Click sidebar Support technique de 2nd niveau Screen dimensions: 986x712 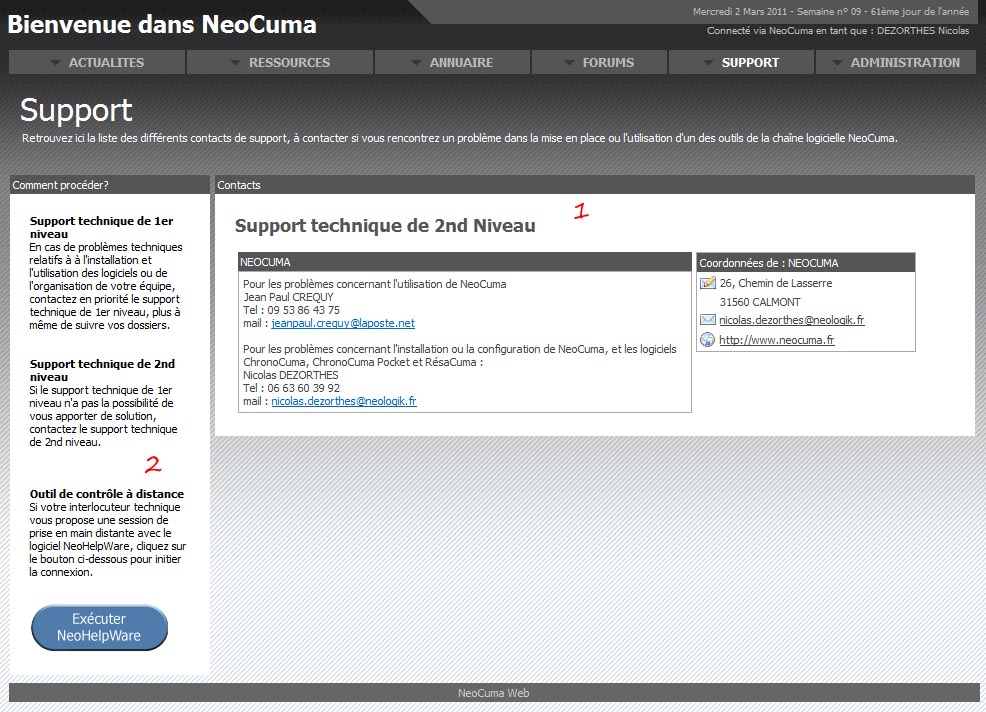point(102,370)
